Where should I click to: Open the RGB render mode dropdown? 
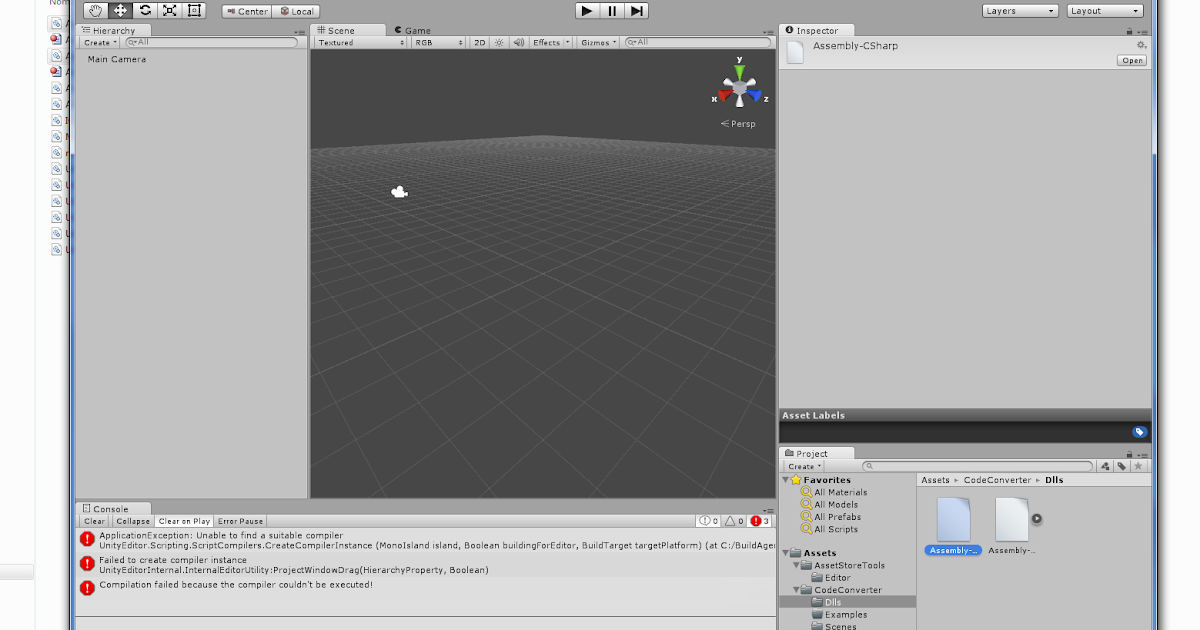pos(439,42)
